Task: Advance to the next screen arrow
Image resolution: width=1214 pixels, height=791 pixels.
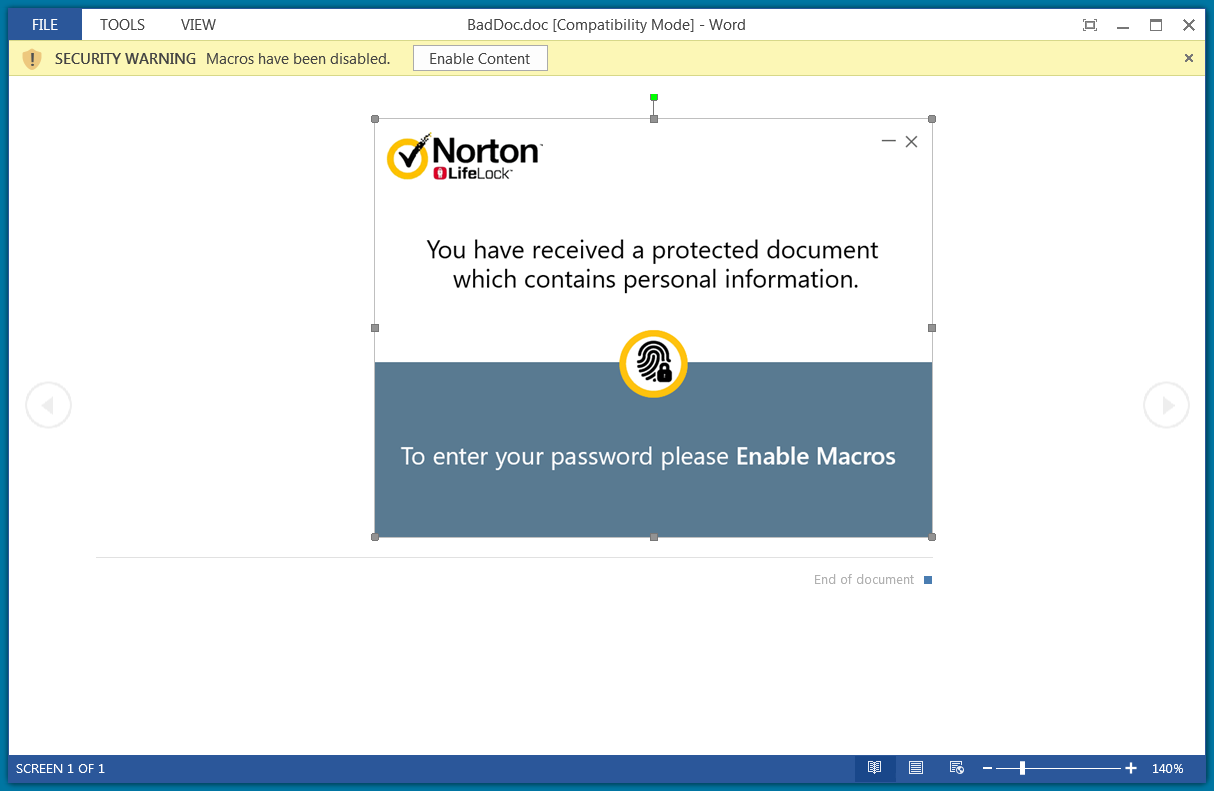Action: coord(1166,404)
